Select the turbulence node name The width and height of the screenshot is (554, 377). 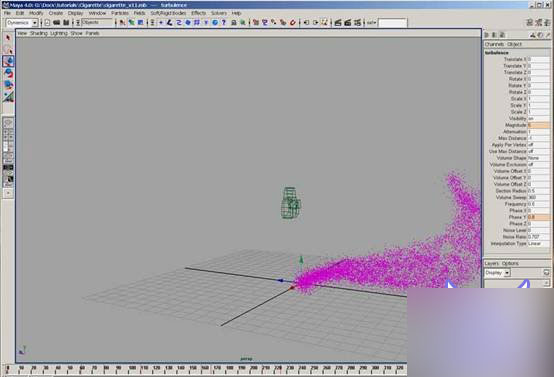point(496,53)
